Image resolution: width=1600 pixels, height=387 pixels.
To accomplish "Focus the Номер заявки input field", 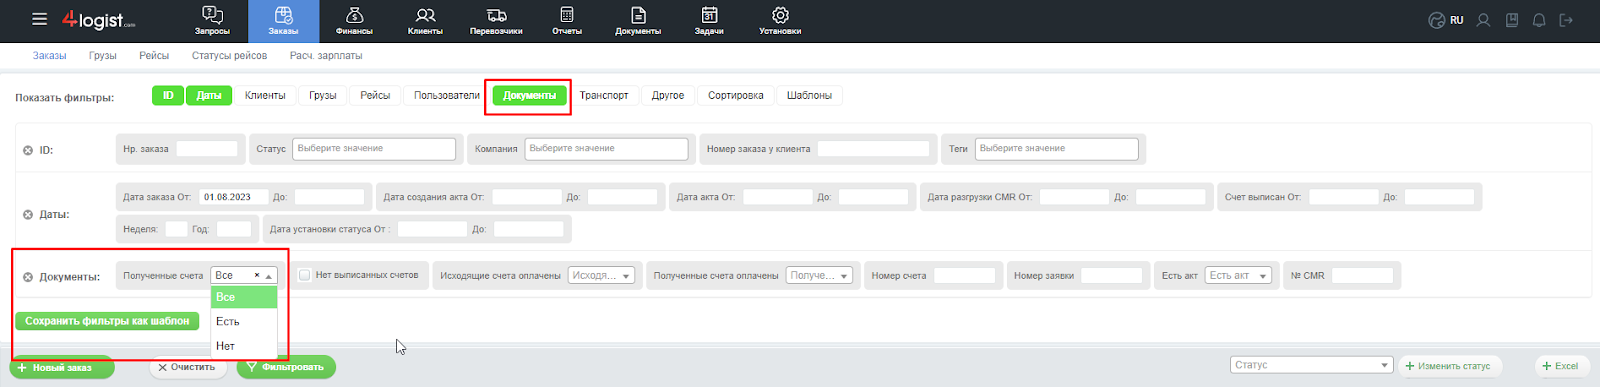I will tap(1111, 275).
